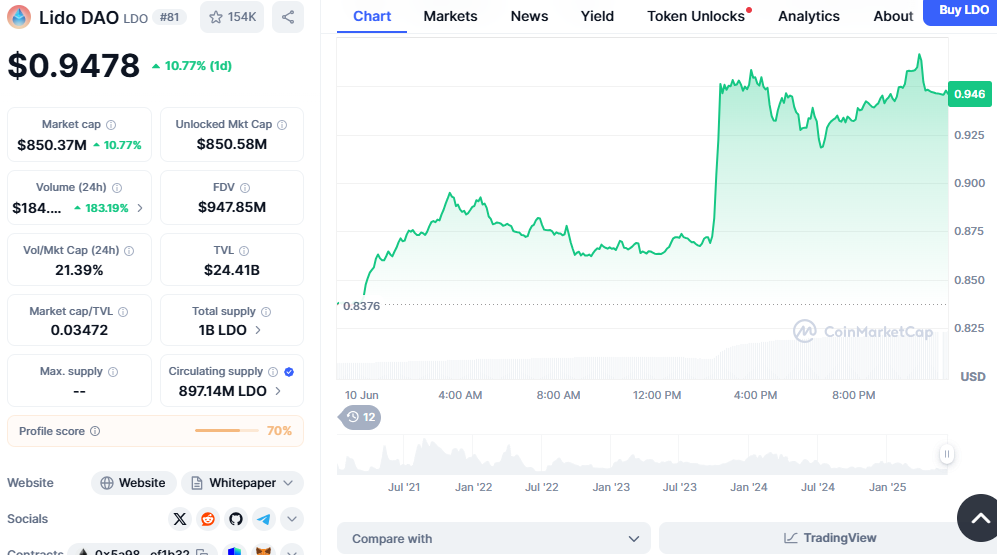Open the X (Twitter) social link
997x555 pixels.
coord(180,519)
